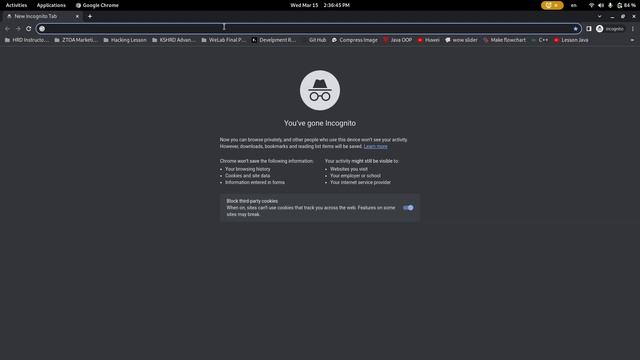Open Chrome's three-dot menu
This screenshot has width=640, height=360.
click(633, 29)
